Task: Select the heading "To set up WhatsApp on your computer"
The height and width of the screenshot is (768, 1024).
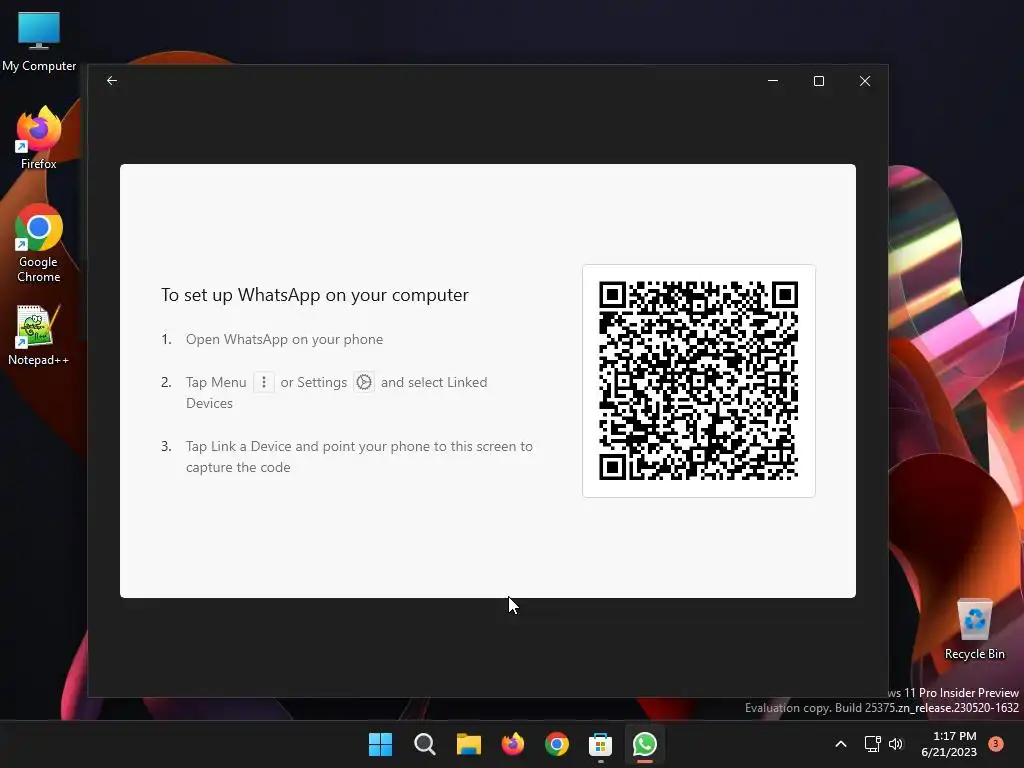Action: tap(315, 295)
